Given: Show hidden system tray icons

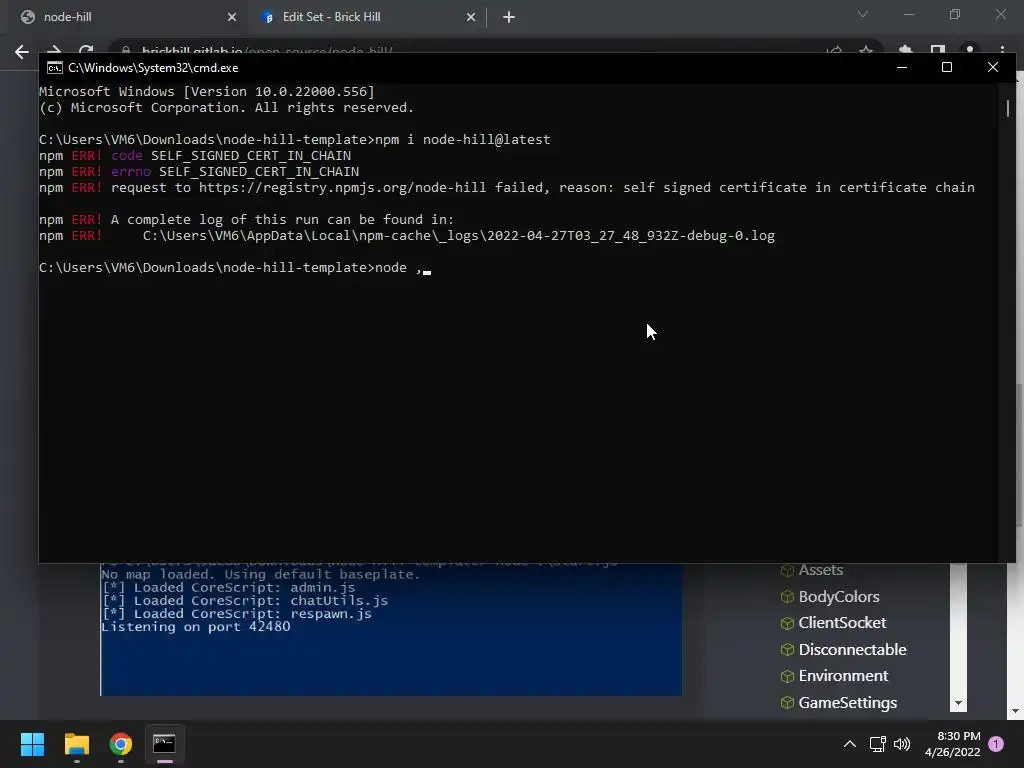Looking at the screenshot, I should [x=850, y=744].
